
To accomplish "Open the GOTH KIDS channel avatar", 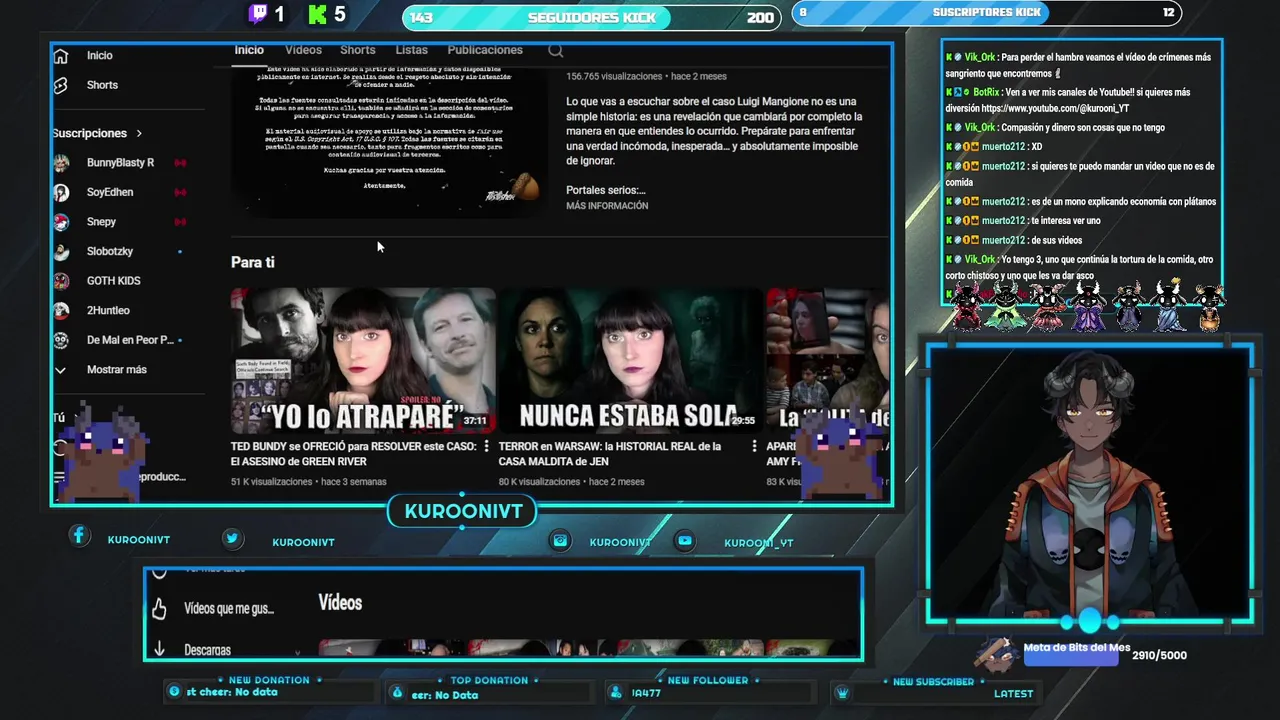I will (61, 281).
